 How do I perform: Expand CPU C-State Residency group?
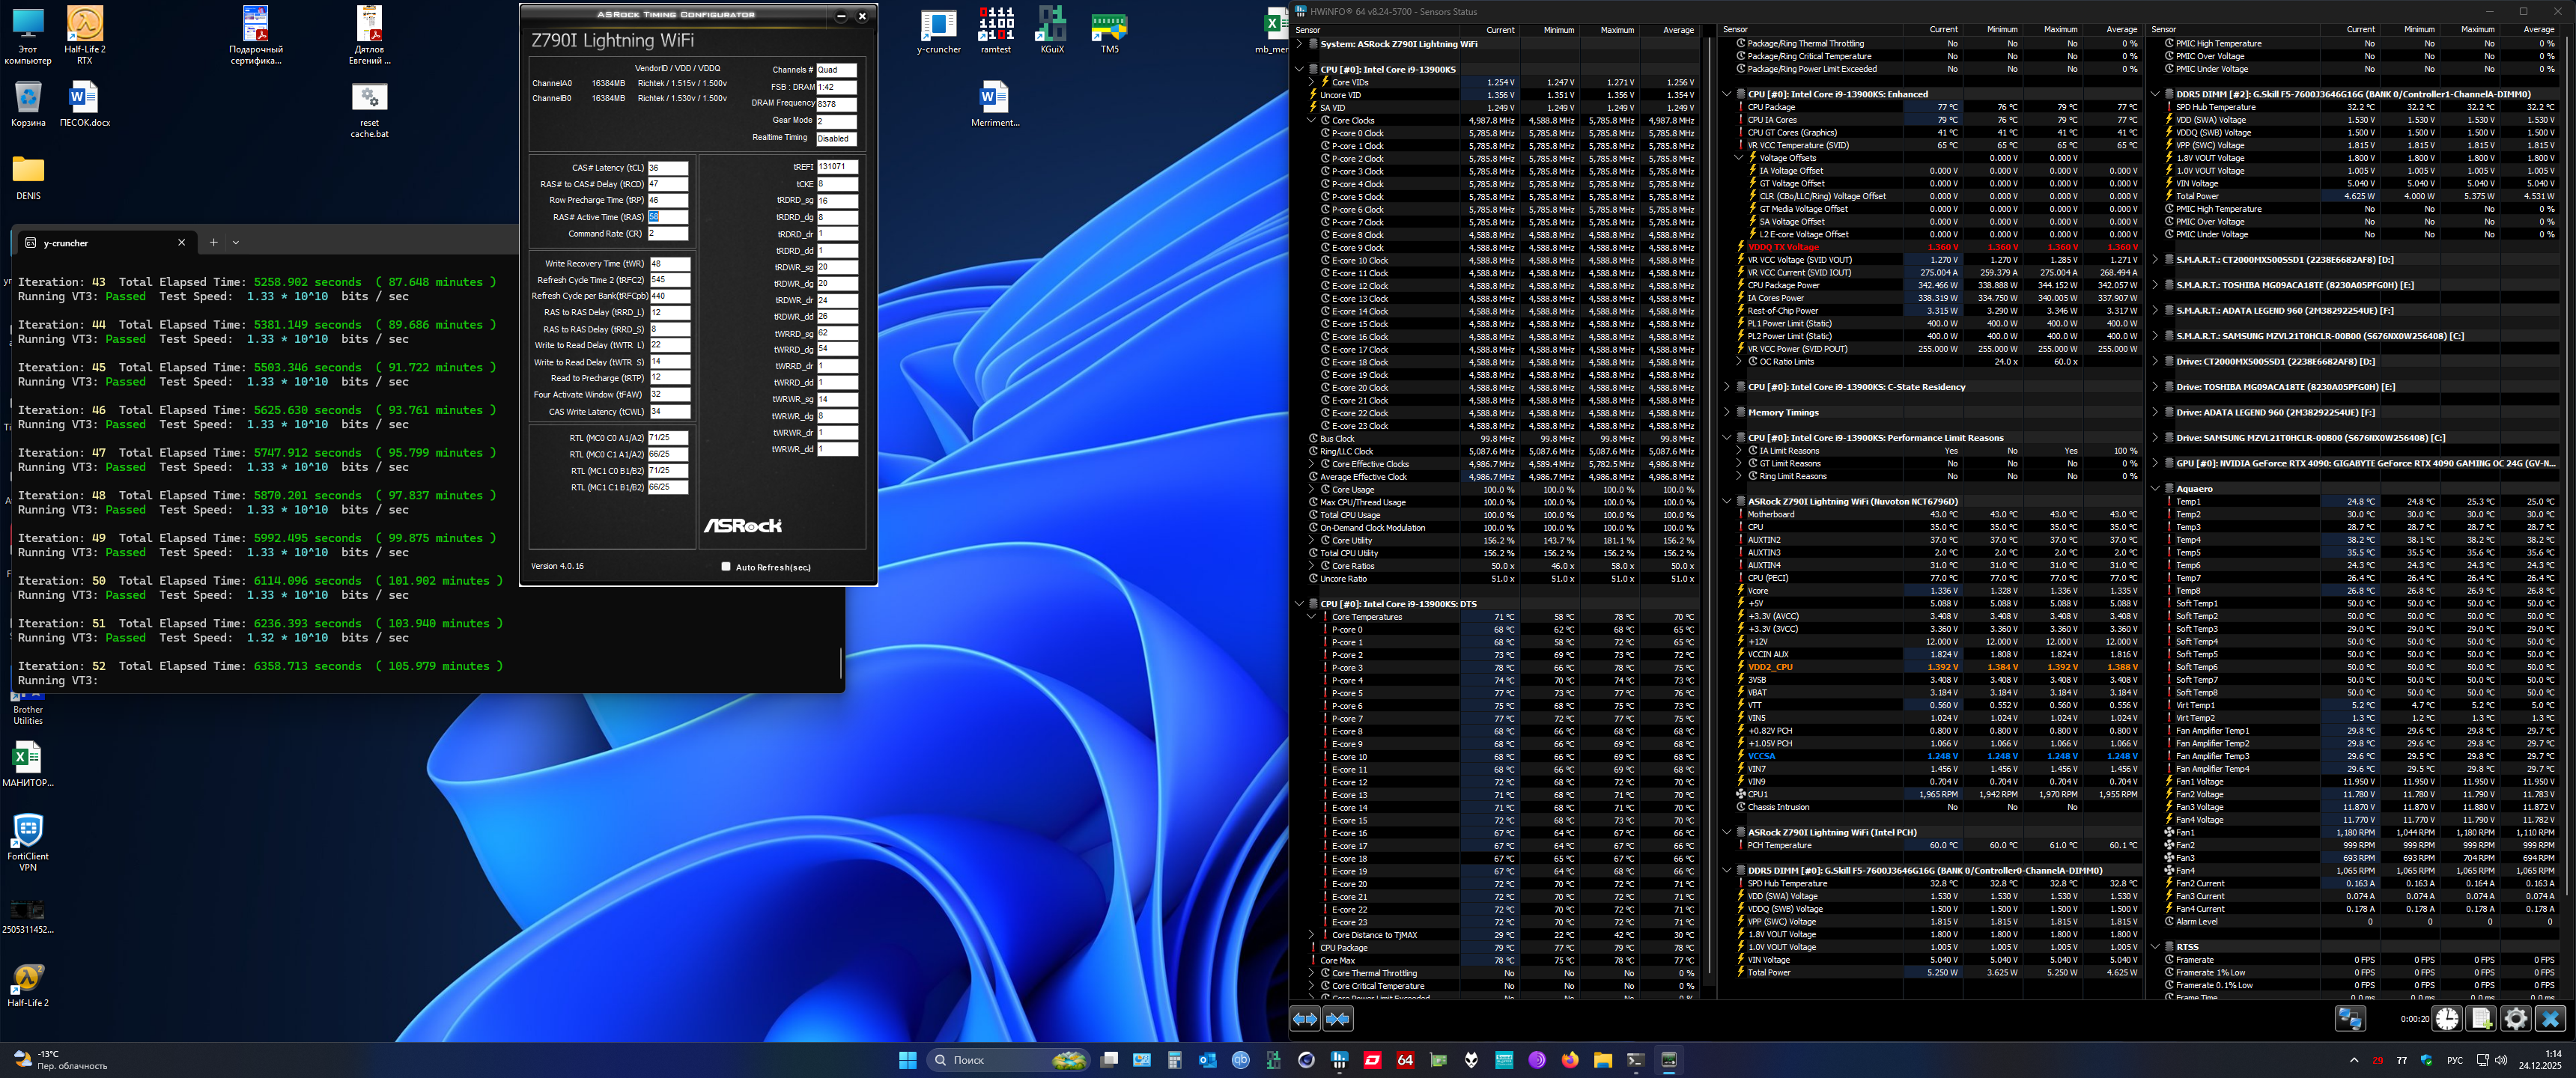click(1727, 387)
